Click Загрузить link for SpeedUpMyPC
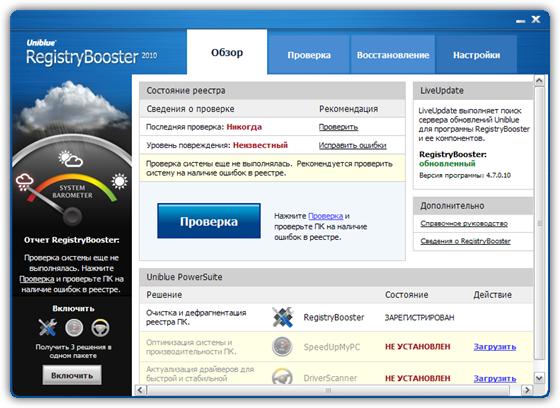Image resolution: width=560 pixels, height=408 pixels. tap(495, 347)
